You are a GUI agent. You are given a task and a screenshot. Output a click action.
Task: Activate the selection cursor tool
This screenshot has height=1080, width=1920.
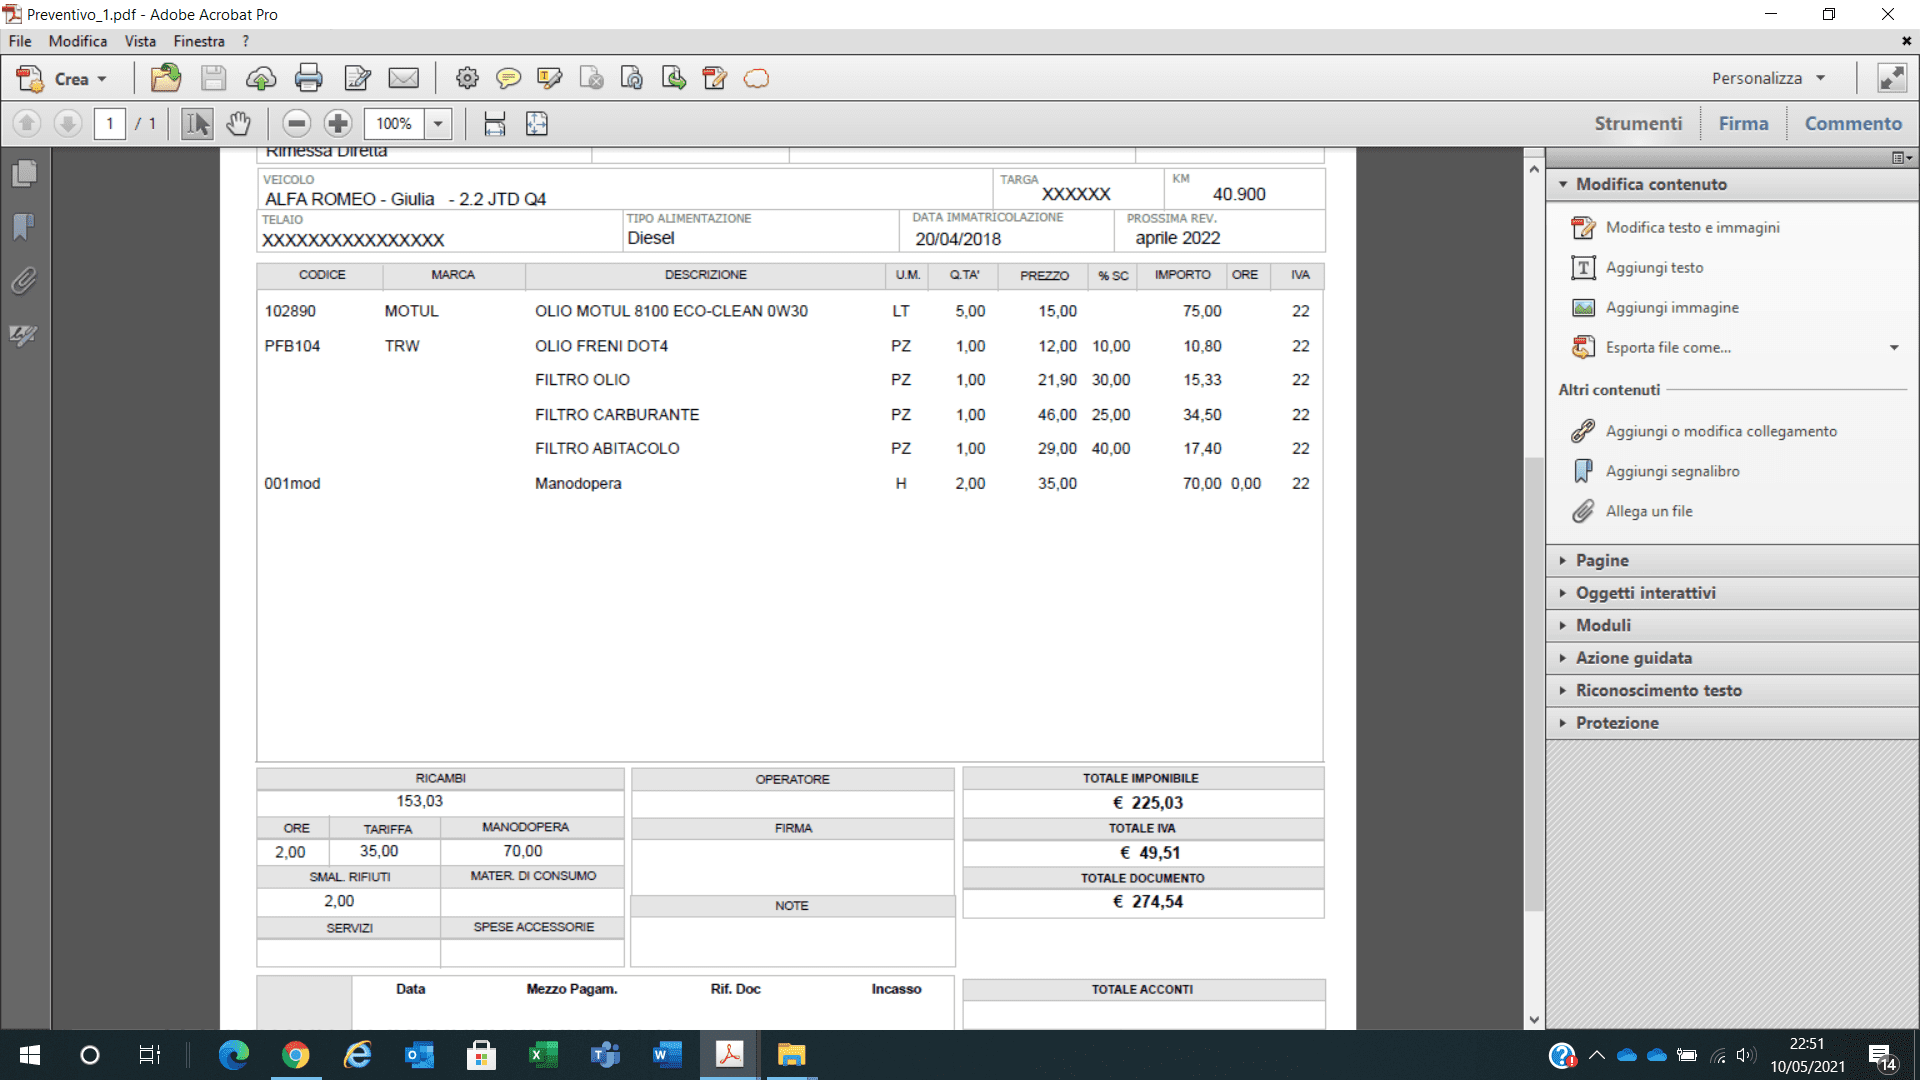pos(197,124)
